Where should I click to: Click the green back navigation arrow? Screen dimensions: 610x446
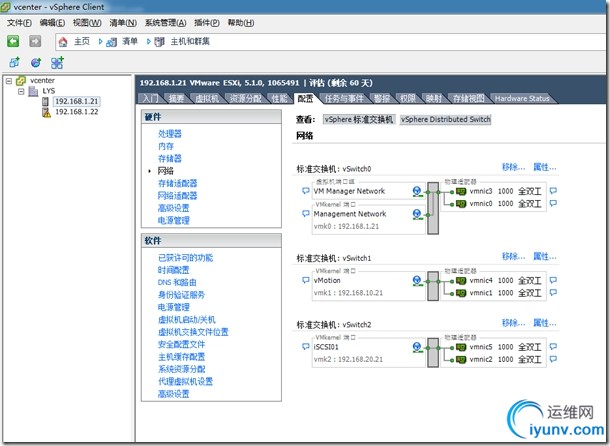click(13, 41)
